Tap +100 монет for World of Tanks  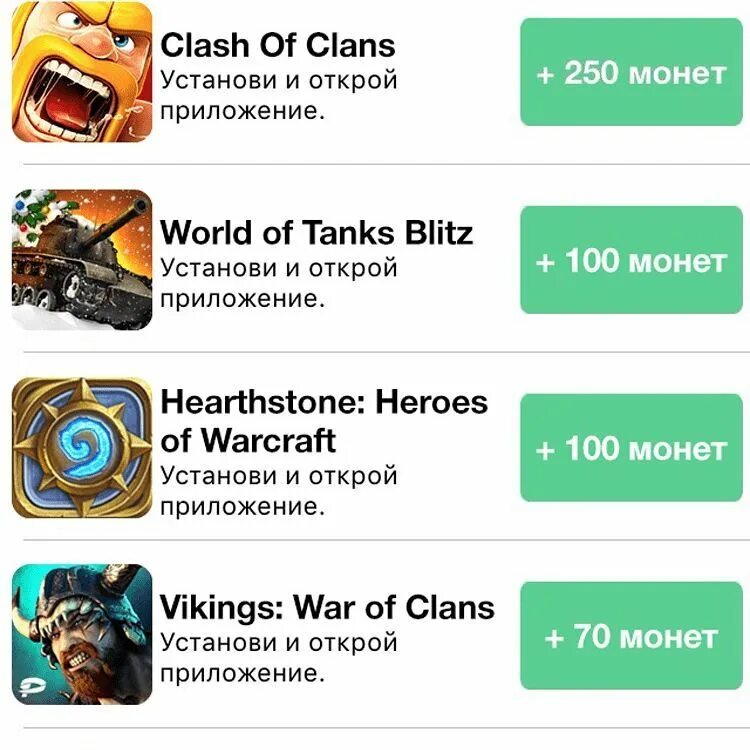click(x=631, y=260)
